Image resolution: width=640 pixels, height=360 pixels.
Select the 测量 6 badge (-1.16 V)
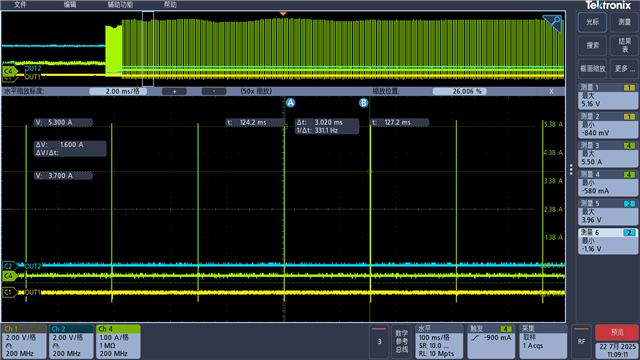coord(608,241)
